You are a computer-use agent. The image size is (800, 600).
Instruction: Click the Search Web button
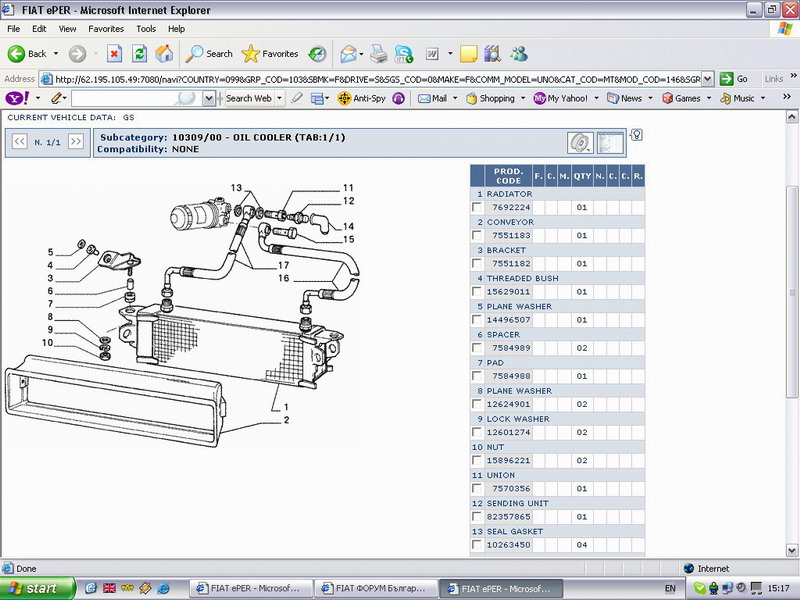click(x=248, y=98)
